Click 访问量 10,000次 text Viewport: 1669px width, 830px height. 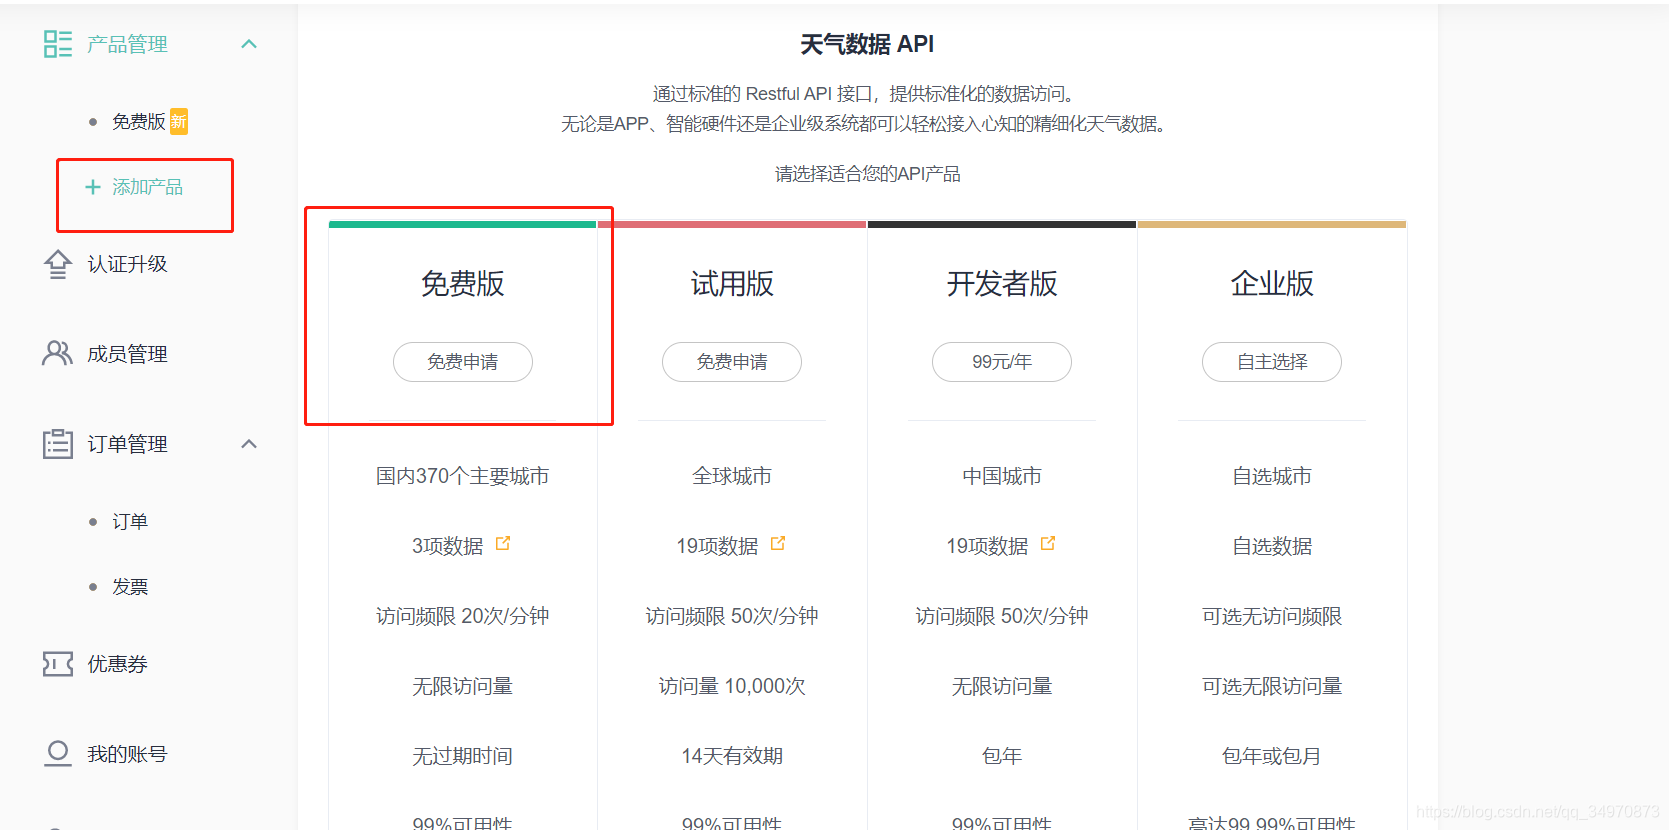coord(732,686)
